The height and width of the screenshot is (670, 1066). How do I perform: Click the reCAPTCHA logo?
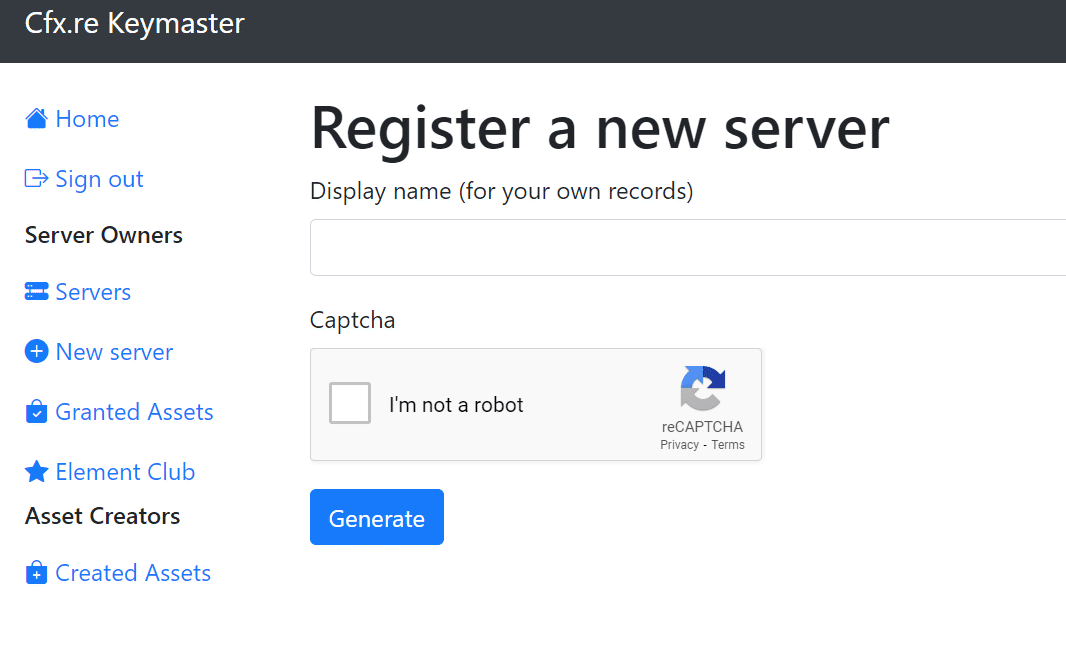(703, 389)
